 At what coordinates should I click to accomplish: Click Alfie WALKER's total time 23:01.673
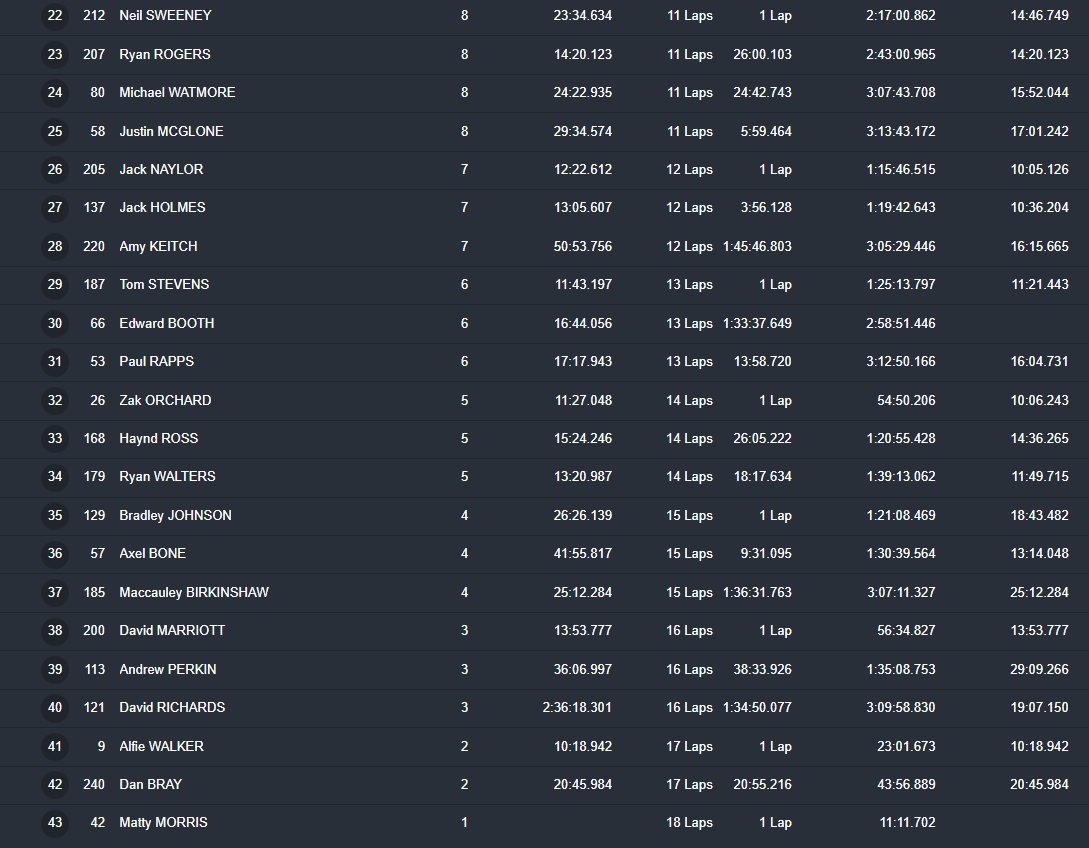coord(906,746)
